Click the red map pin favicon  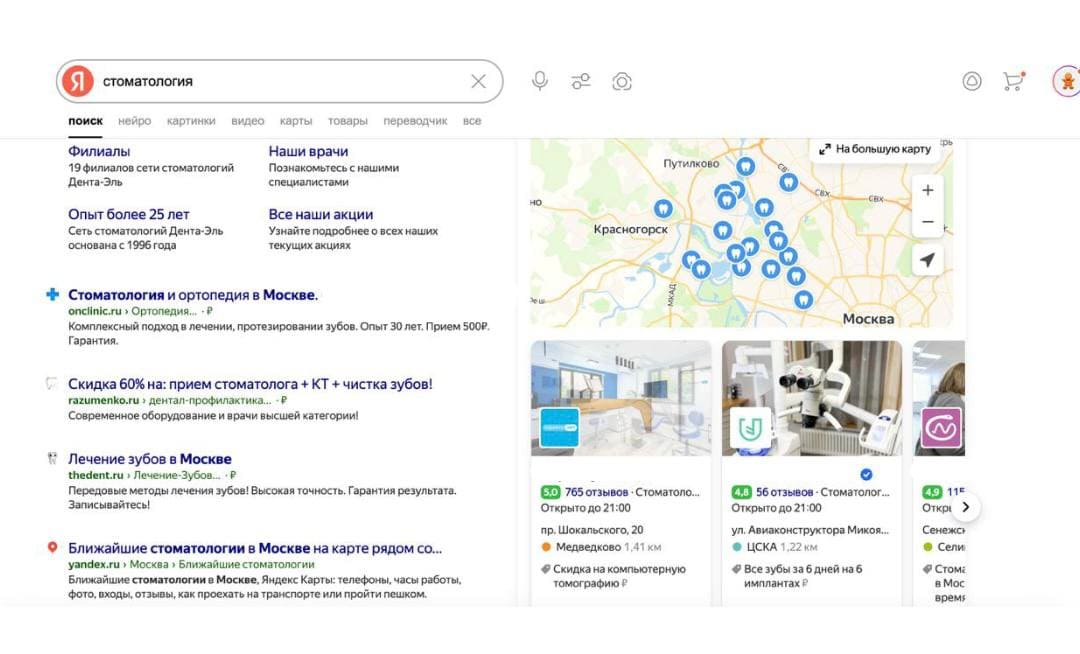pos(52,547)
